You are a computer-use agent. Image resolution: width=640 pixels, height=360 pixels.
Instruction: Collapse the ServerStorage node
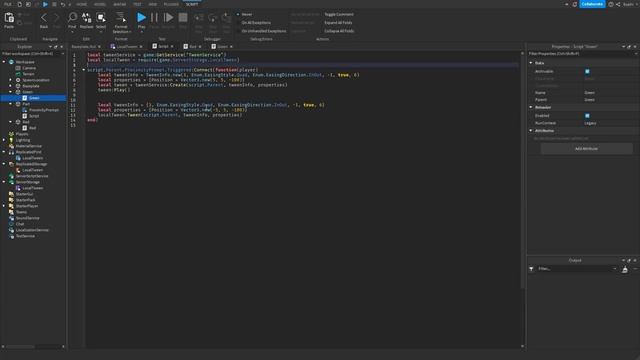coord(4,182)
